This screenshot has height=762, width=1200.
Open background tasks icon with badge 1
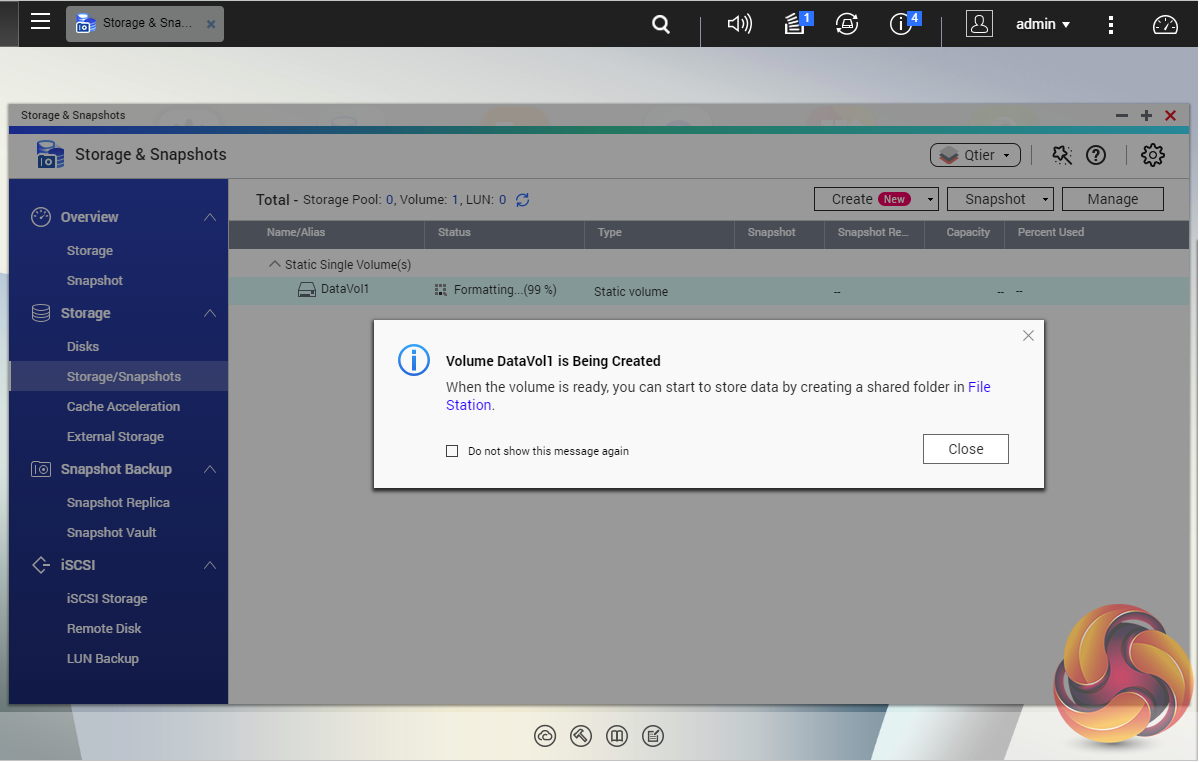click(x=796, y=24)
